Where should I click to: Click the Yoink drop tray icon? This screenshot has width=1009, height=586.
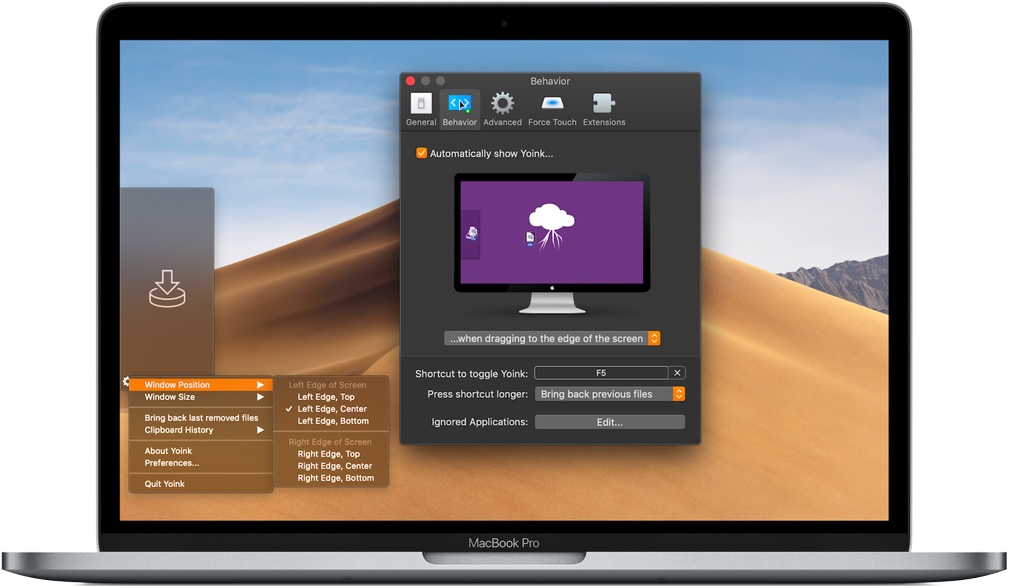point(168,288)
